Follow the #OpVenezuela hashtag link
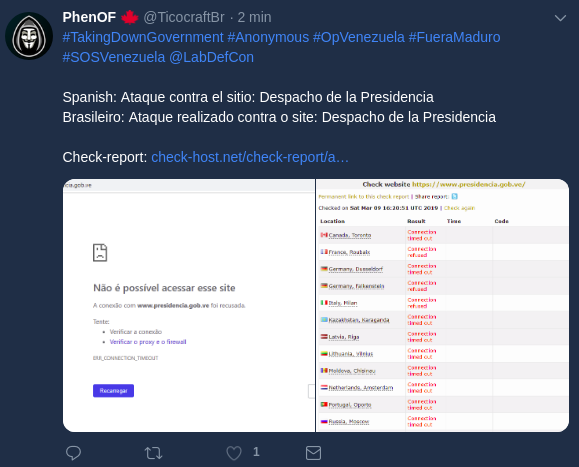 coord(359,37)
